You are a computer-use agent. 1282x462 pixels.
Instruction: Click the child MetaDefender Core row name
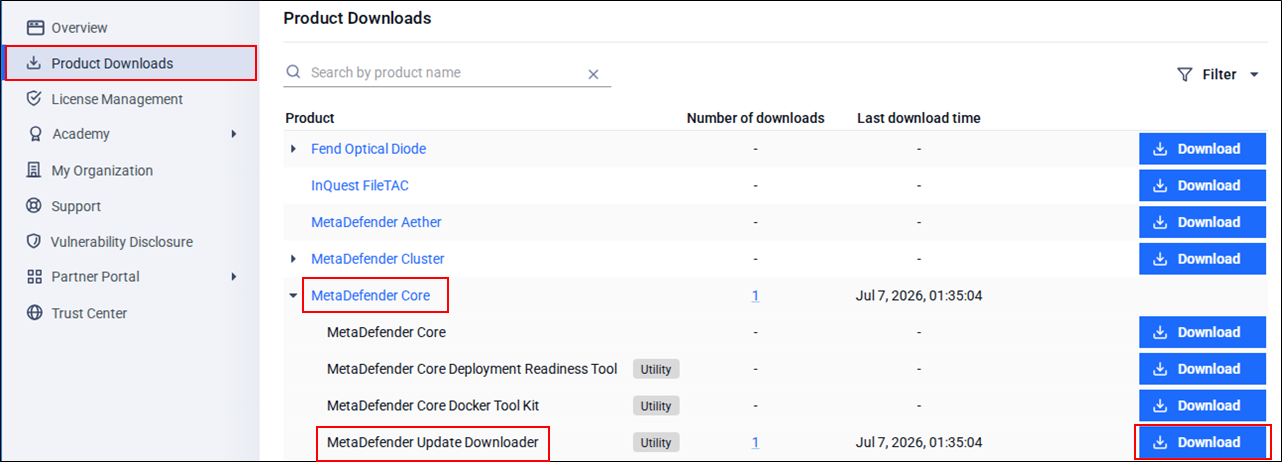(386, 332)
